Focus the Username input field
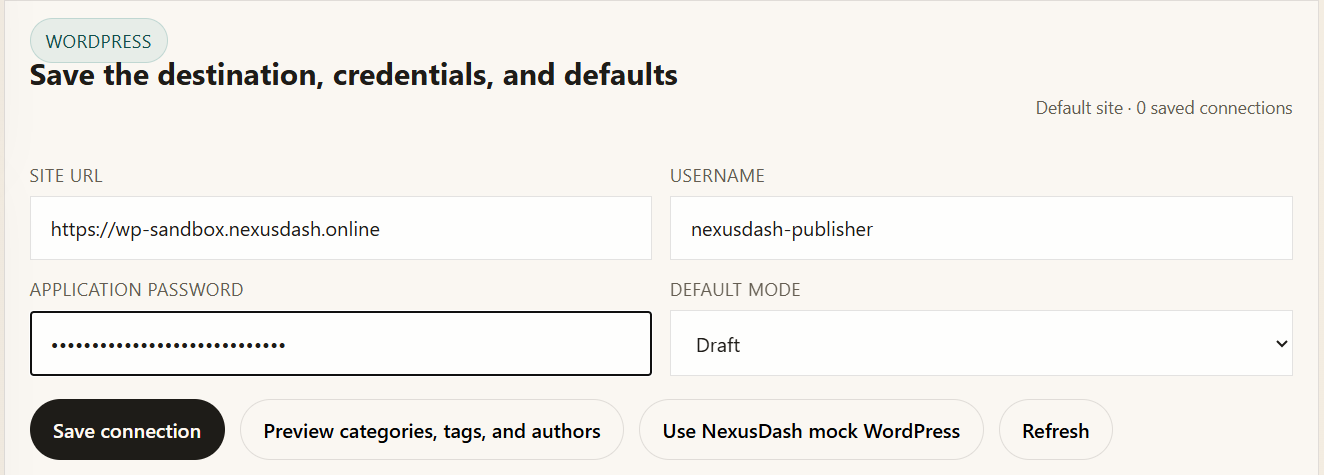The height and width of the screenshot is (475, 1324). coord(981,228)
